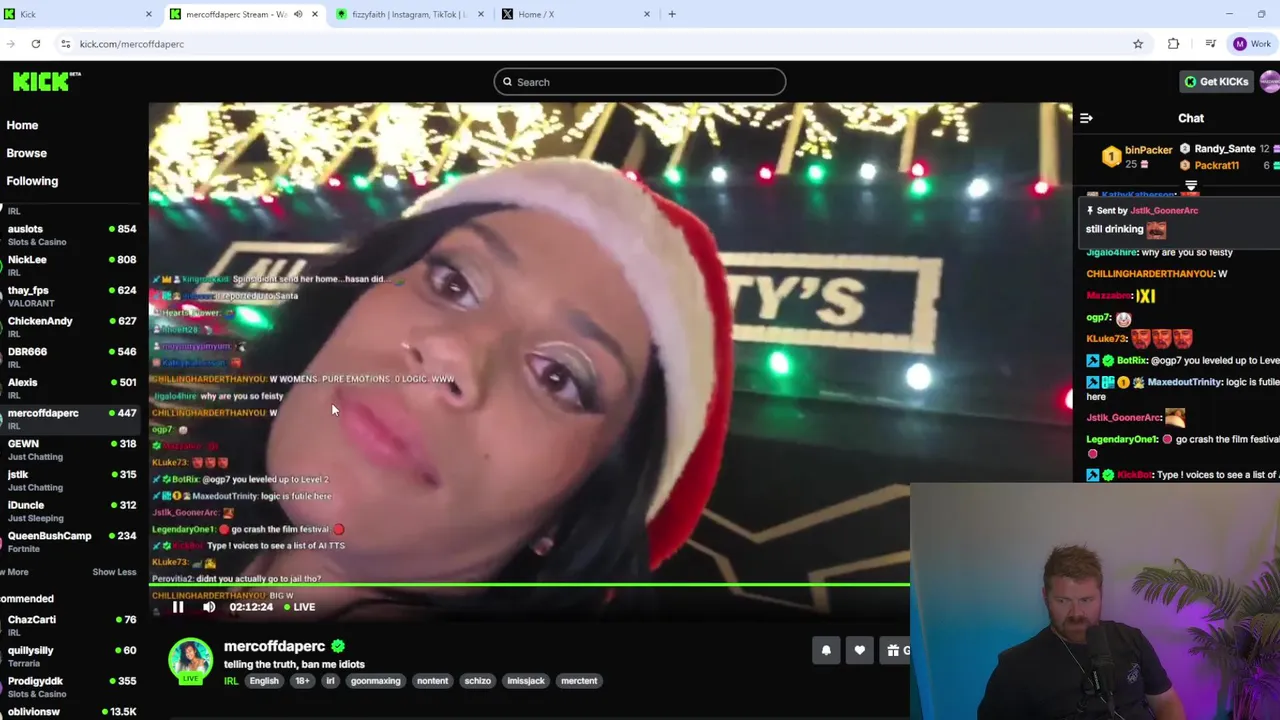The image size is (1280, 720).
Task: Open auslots channel in sidebar
Action: coord(70,235)
